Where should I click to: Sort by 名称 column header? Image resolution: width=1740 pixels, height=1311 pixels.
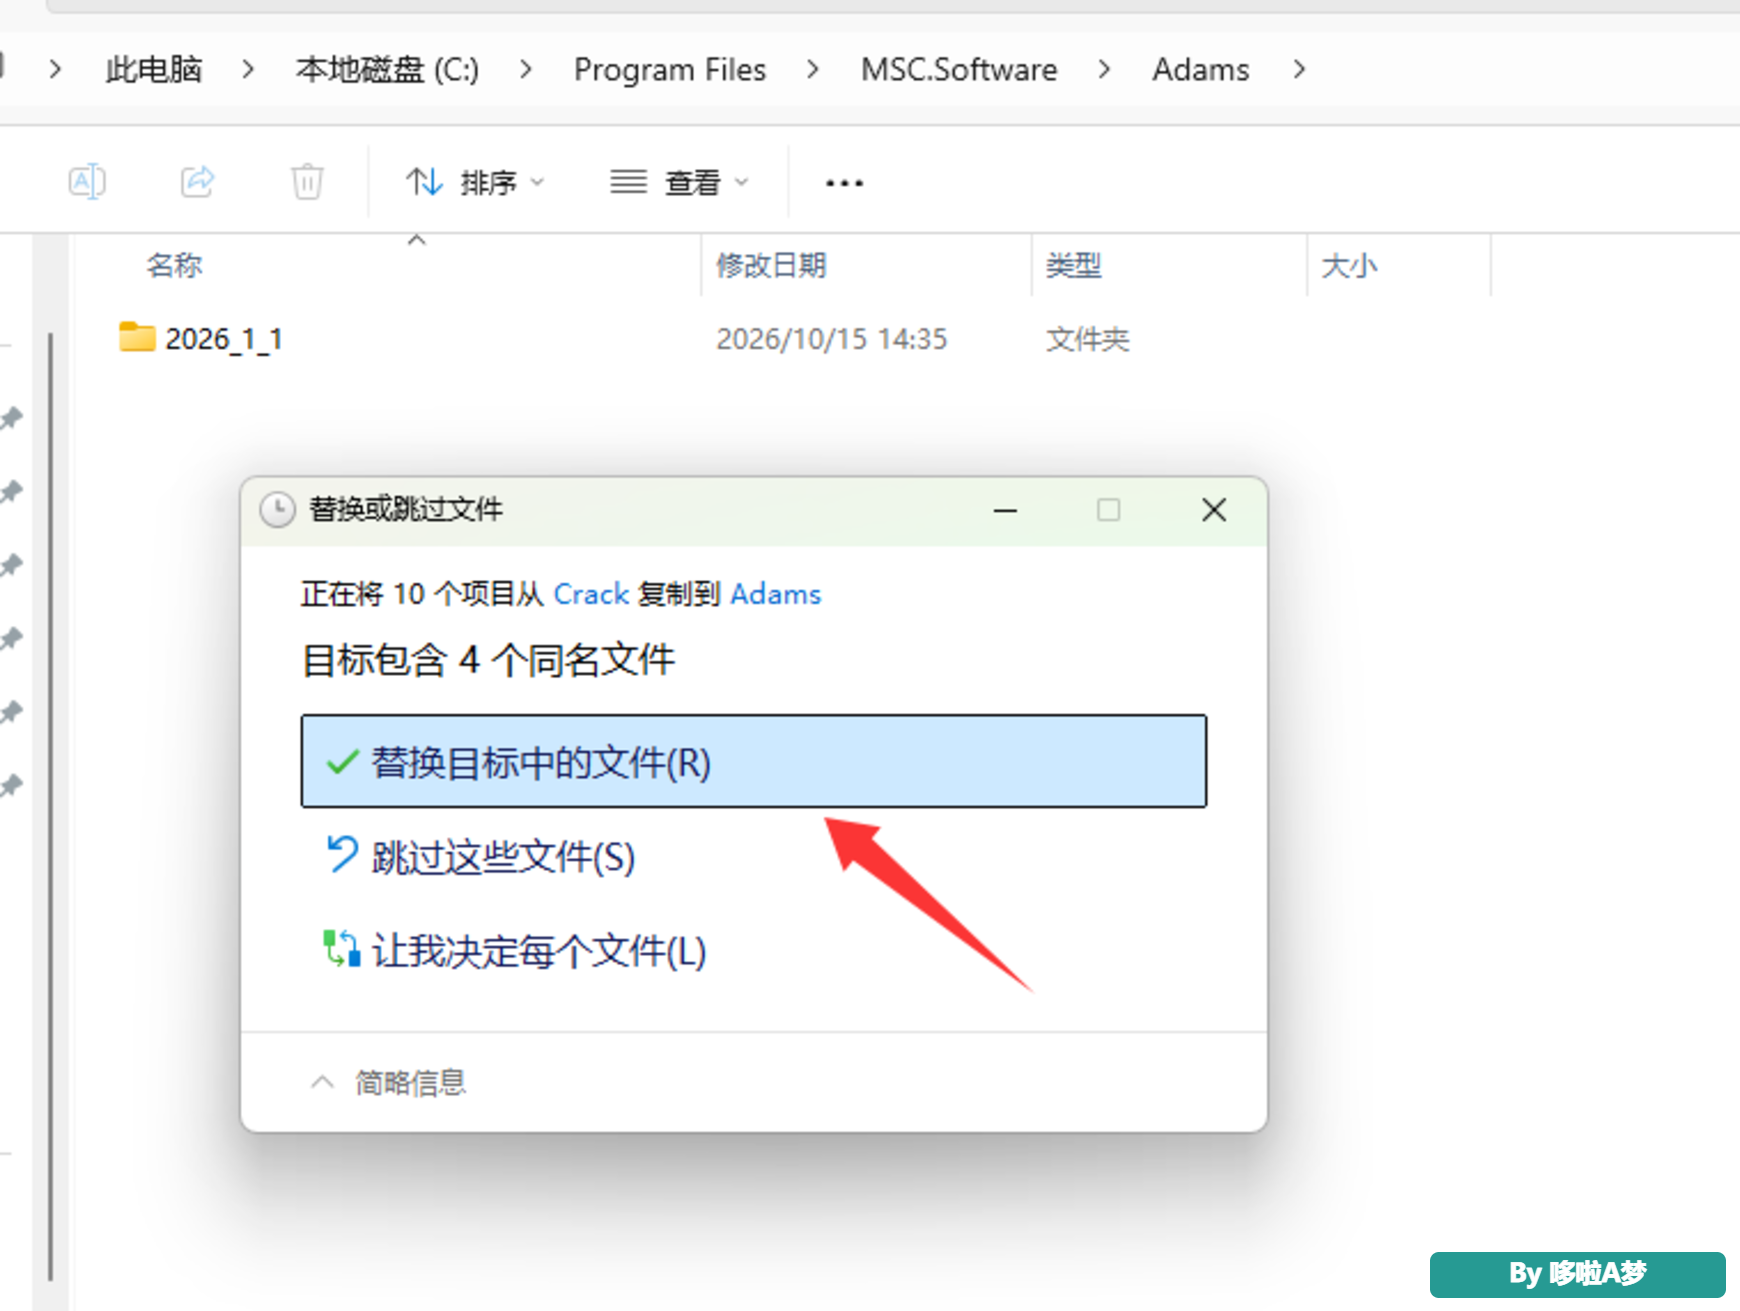(174, 265)
